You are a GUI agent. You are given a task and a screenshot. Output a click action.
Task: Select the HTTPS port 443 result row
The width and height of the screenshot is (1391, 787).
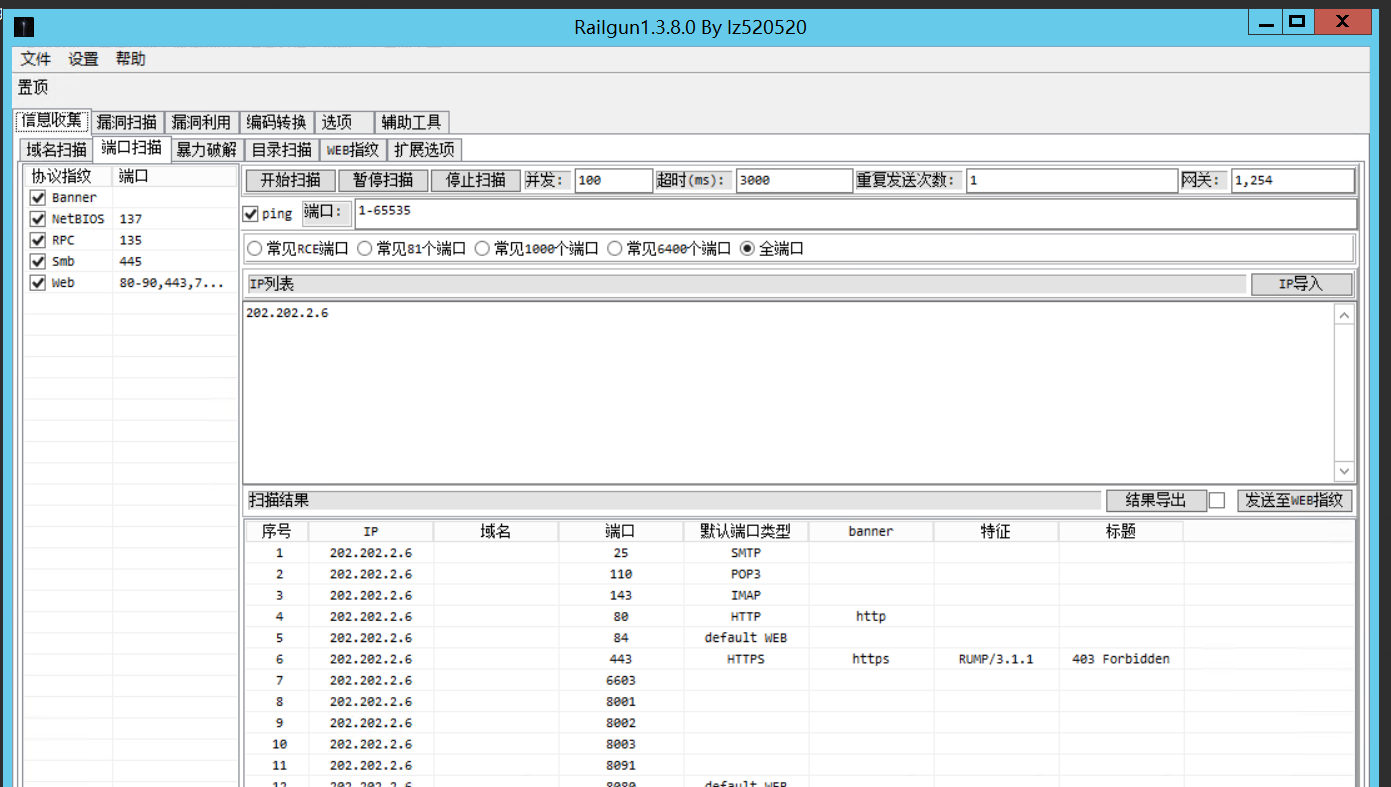coord(799,659)
